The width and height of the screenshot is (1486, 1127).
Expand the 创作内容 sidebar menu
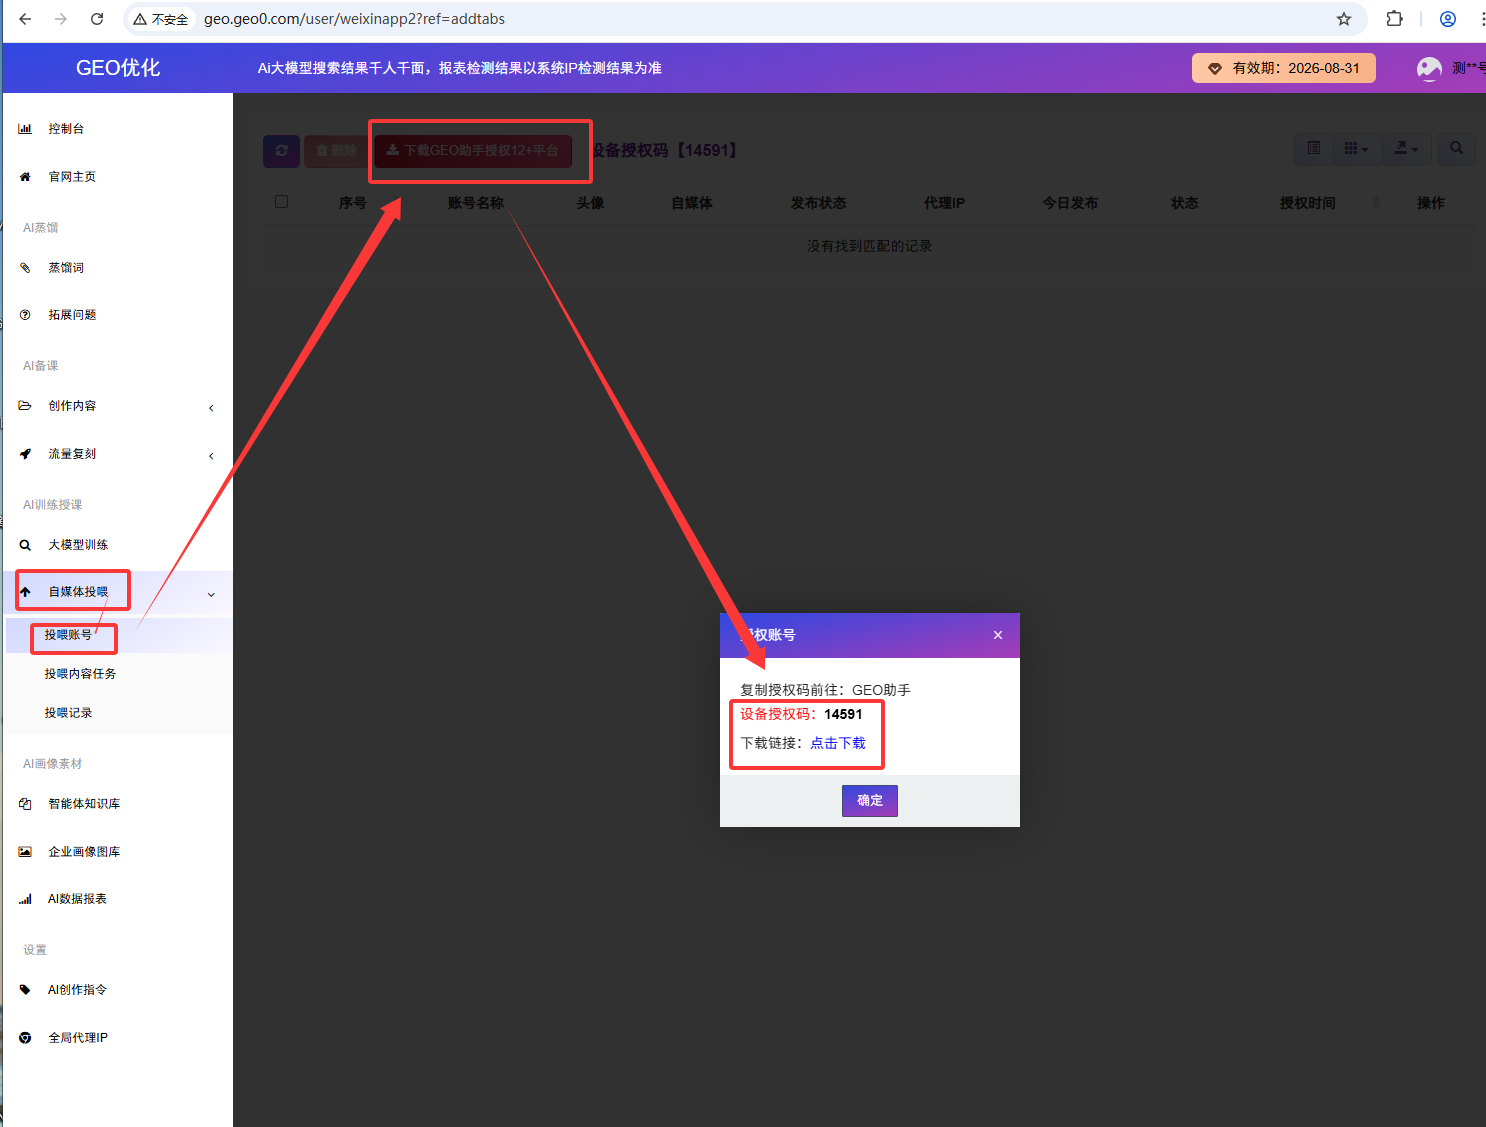[x=73, y=406]
